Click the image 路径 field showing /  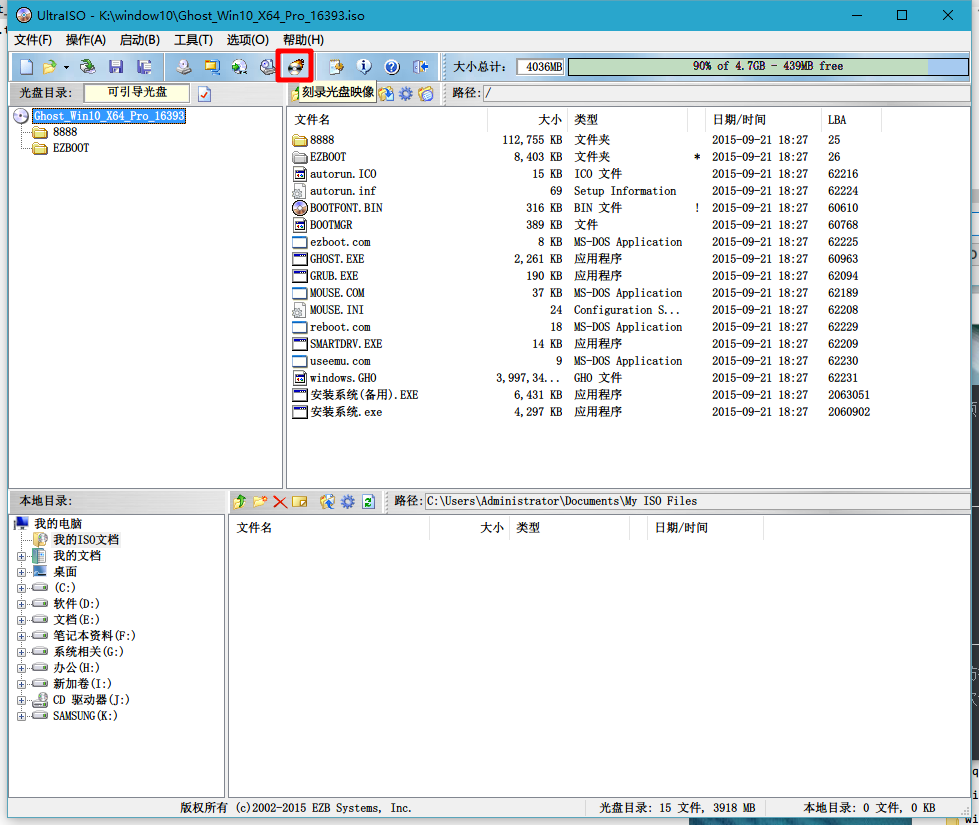point(727,93)
